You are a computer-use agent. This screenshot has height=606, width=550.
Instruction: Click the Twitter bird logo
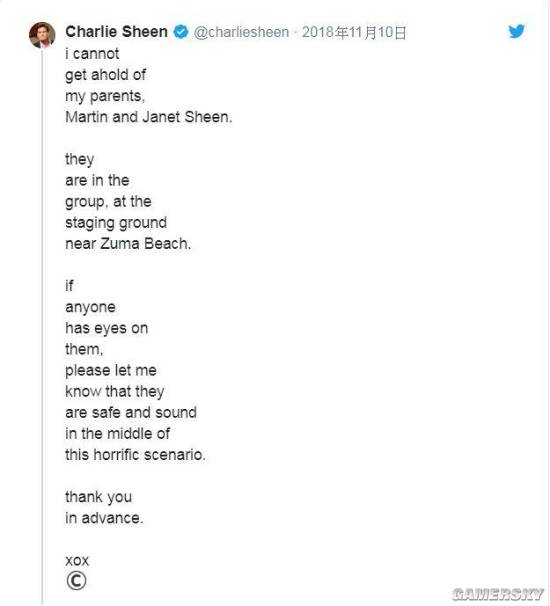516,31
